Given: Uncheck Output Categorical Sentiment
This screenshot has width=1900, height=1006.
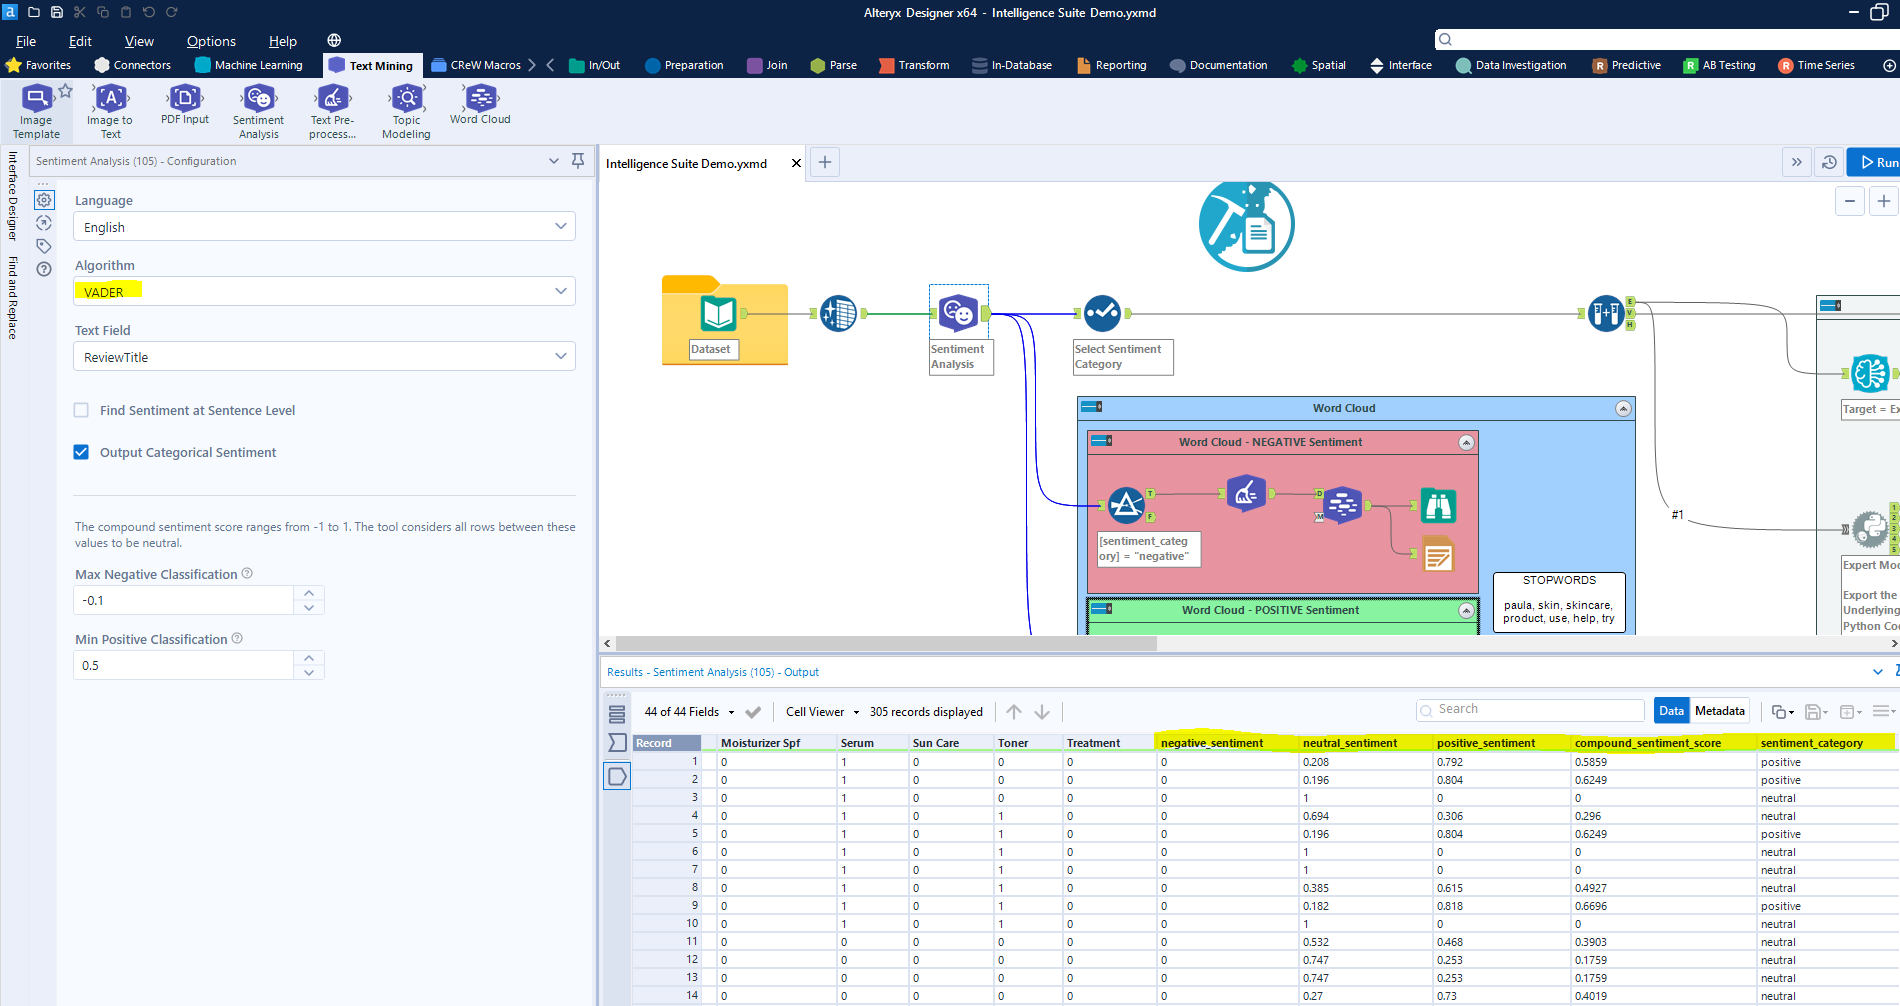Looking at the screenshot, I should point(80,452).
